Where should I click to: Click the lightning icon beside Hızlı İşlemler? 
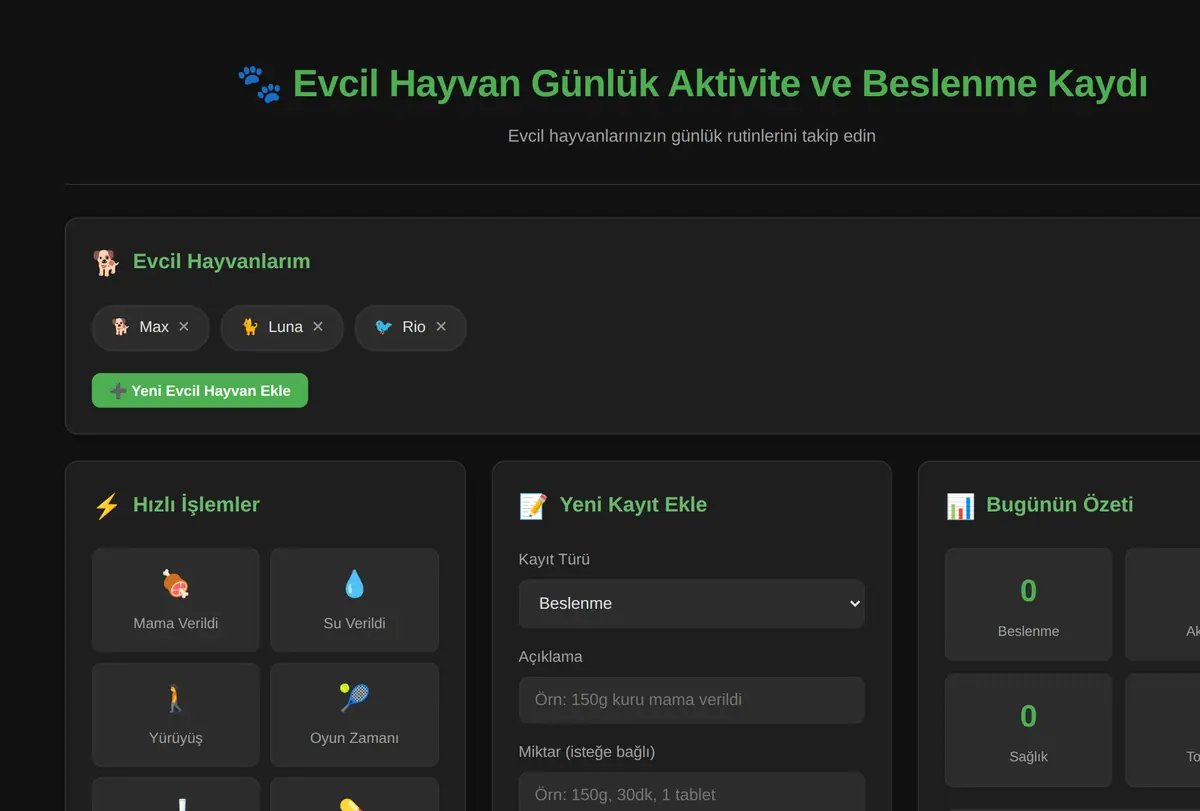tap(106, 506)
